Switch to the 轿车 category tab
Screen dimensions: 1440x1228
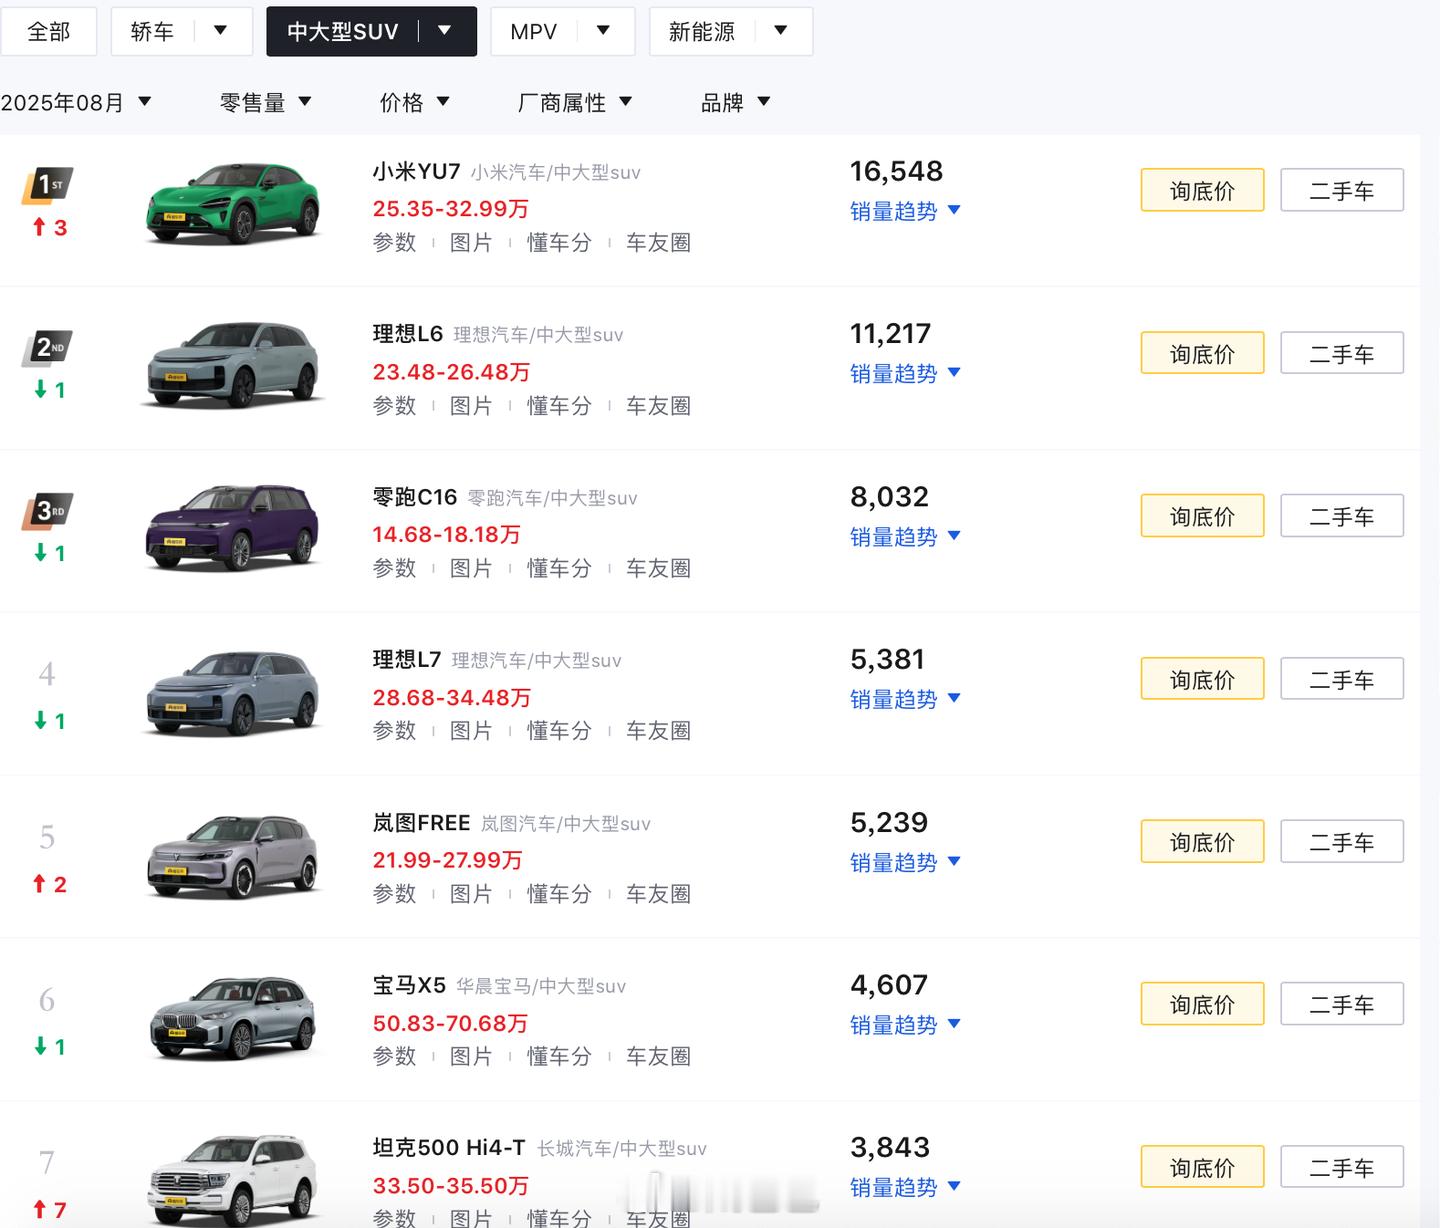tap(152, 32)
